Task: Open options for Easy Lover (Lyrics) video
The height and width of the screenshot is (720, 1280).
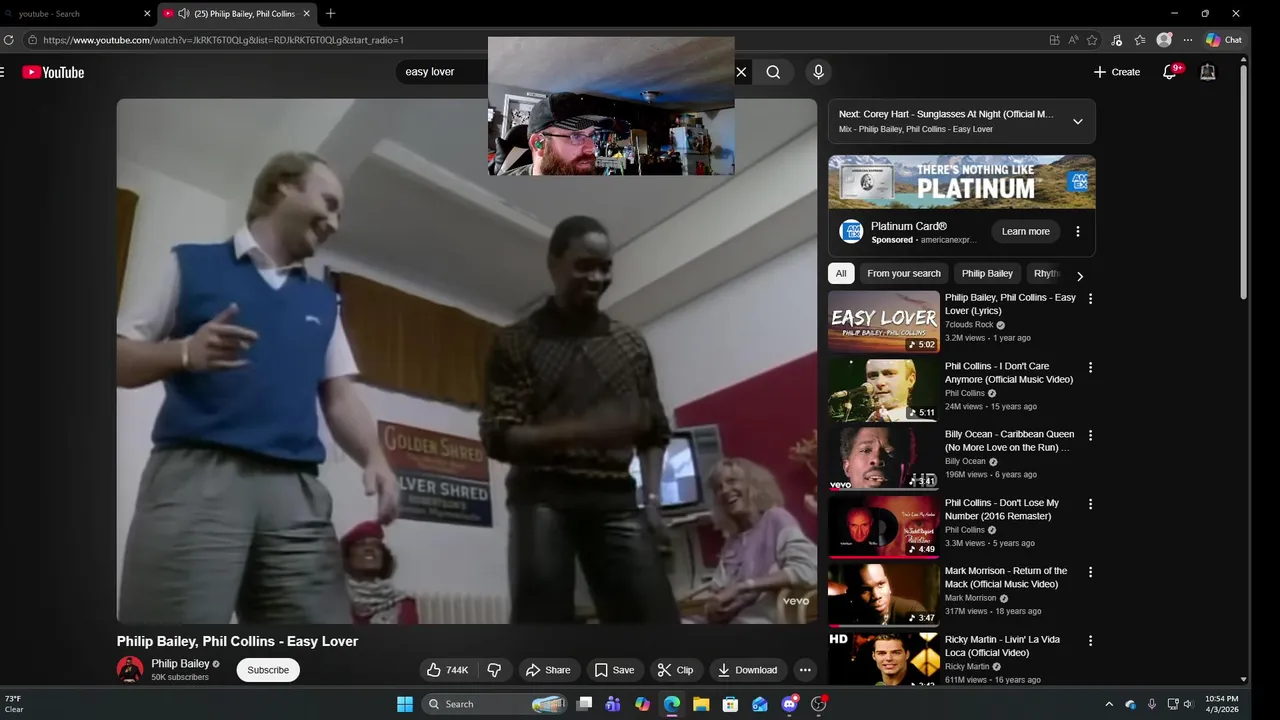Action: [1090, 299]
